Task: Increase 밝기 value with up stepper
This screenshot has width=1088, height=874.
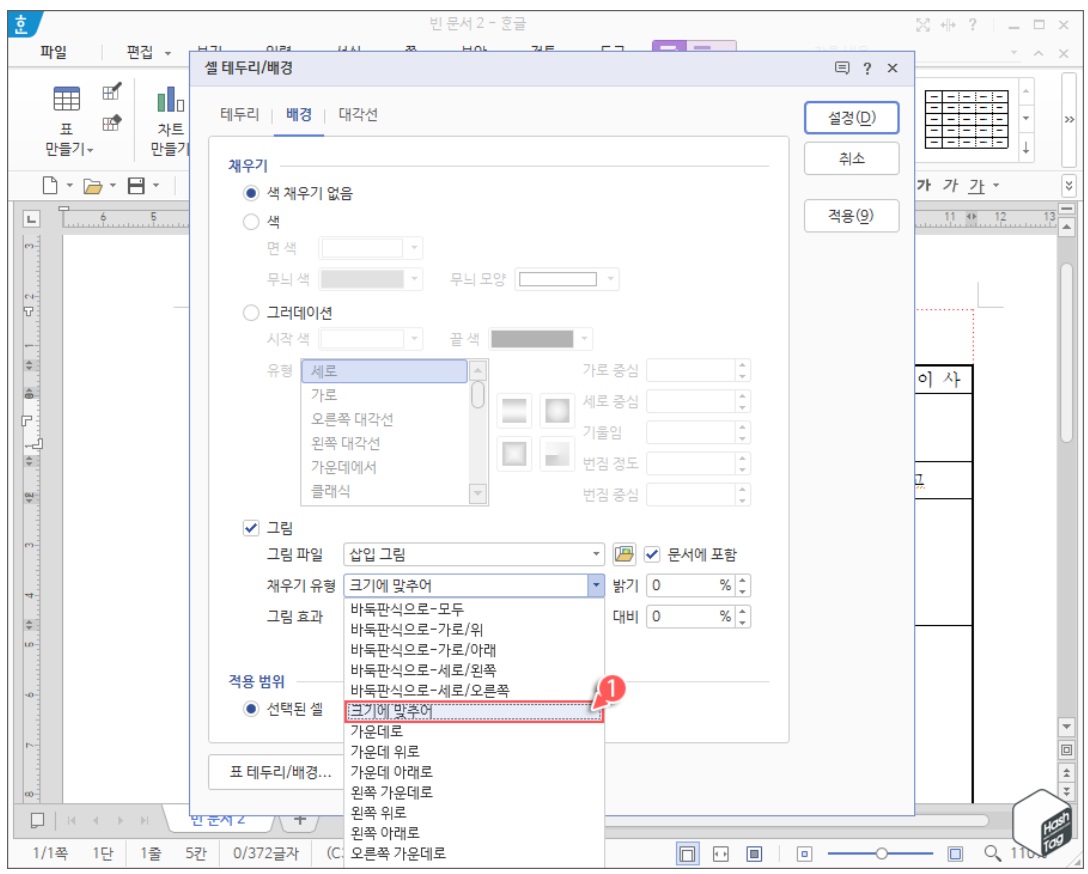Action: tap(743, 581)
